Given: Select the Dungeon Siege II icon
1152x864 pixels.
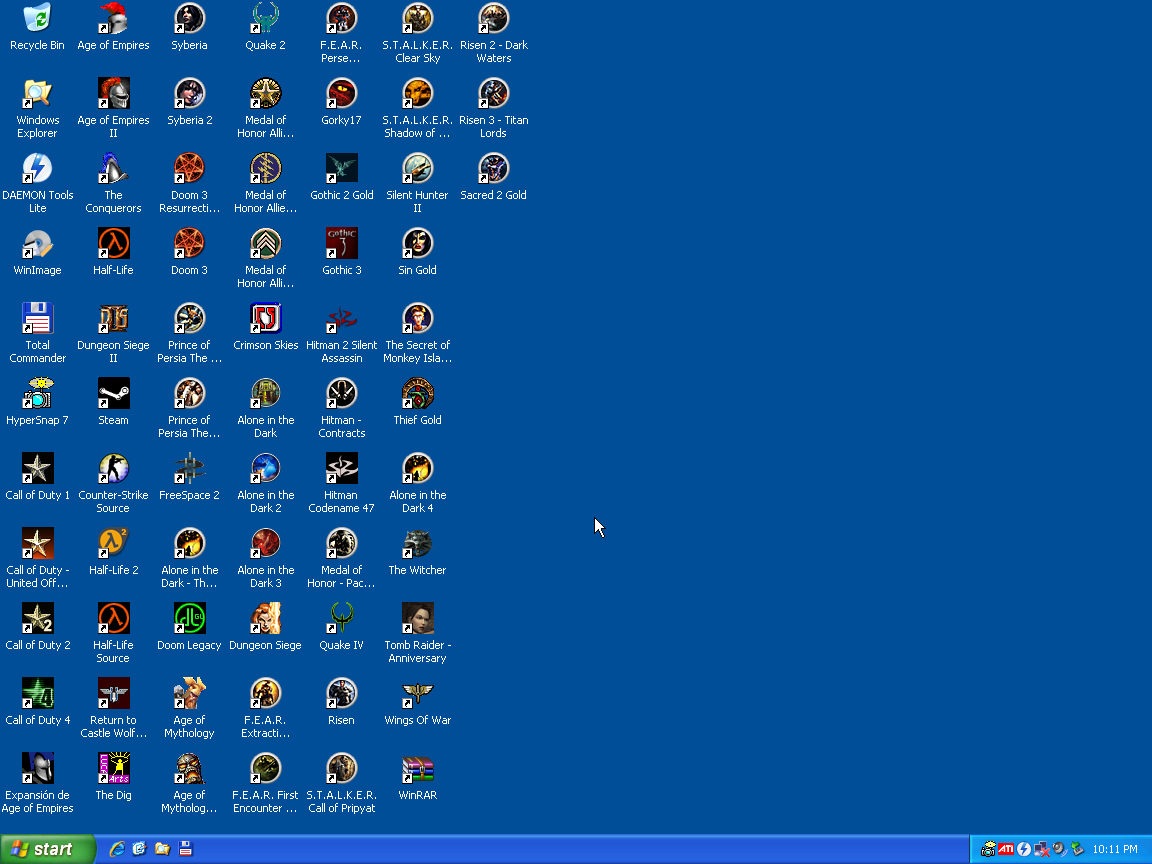Looking at the screenshot, I should pyautogui.click(x=114, y=319).
